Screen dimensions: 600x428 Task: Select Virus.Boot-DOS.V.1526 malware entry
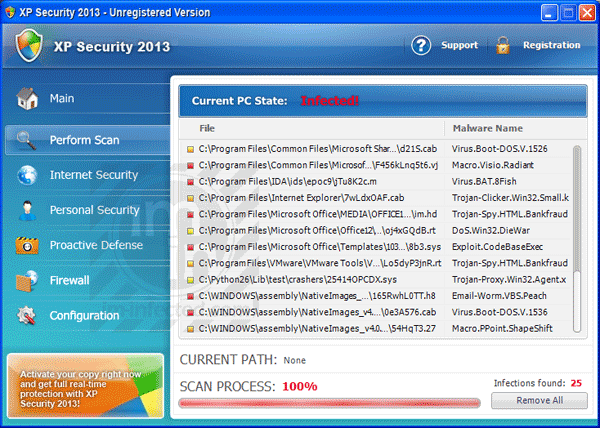click(499, 149)
